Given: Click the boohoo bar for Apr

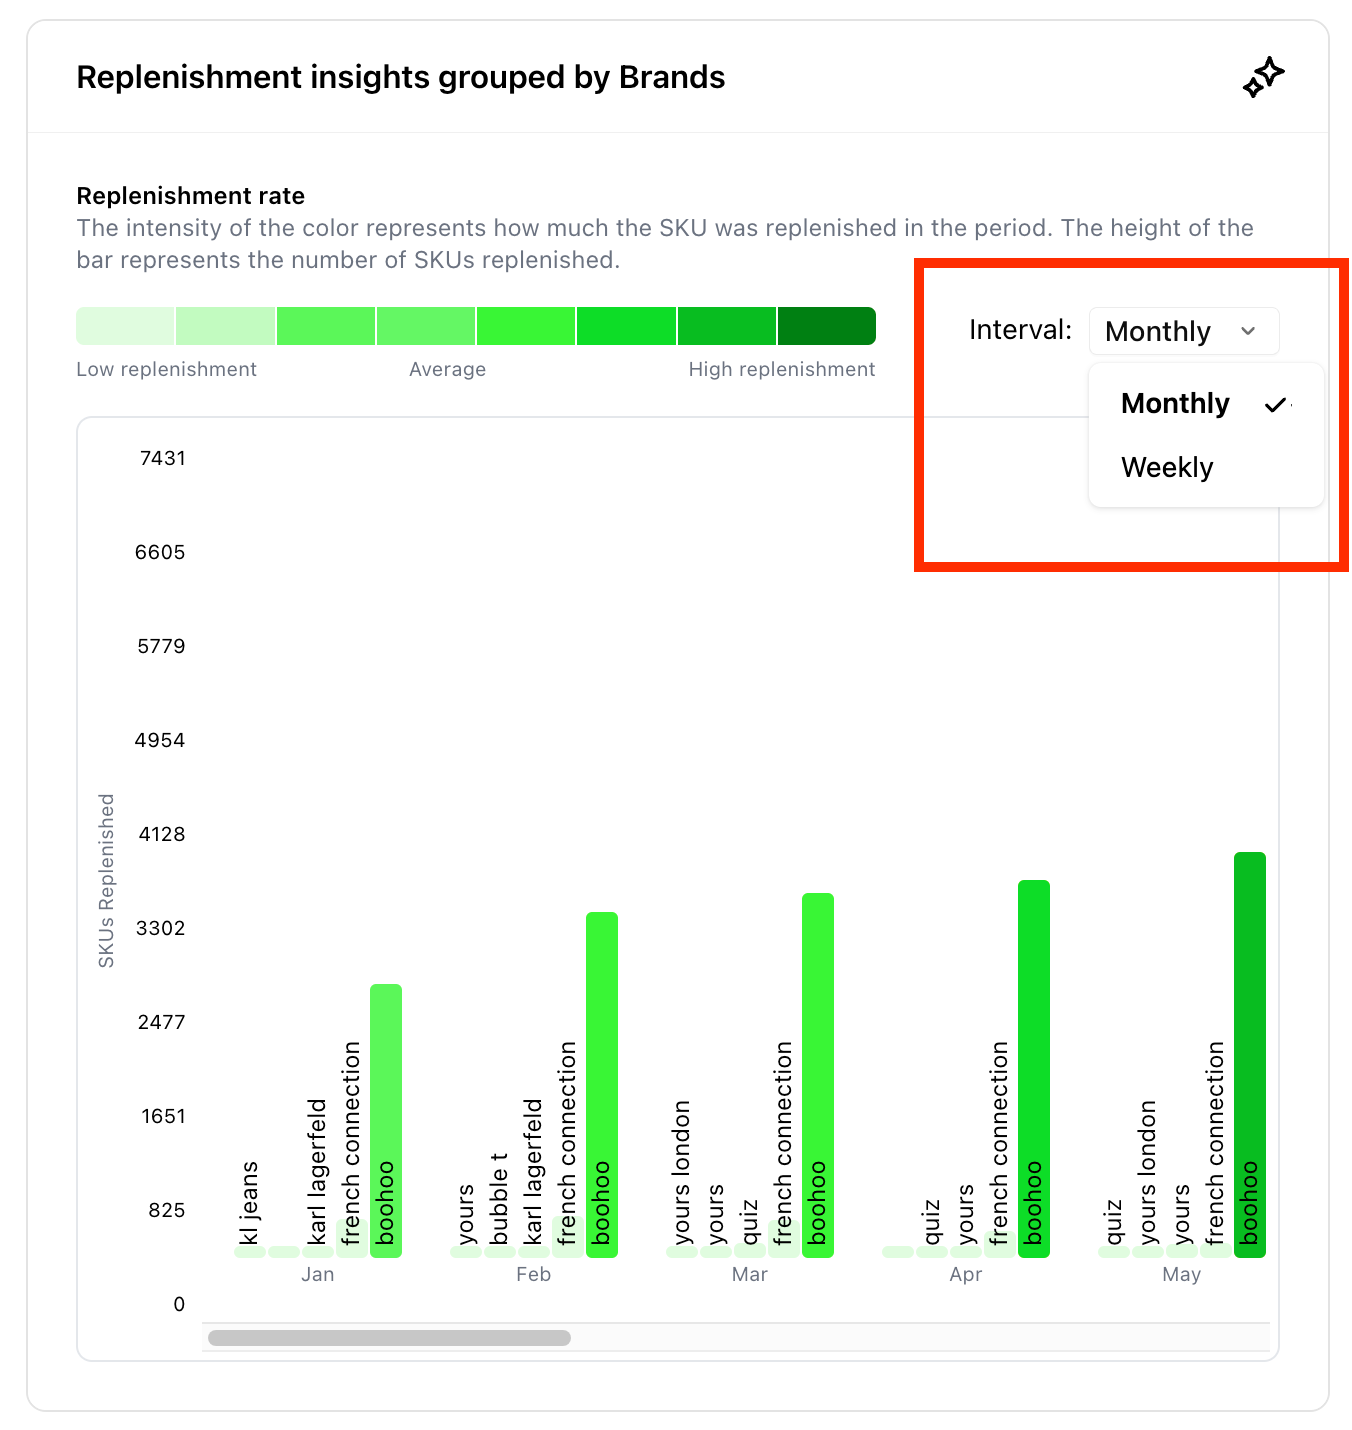Looking at the screenshot, I should (x=1034, y=1068).
